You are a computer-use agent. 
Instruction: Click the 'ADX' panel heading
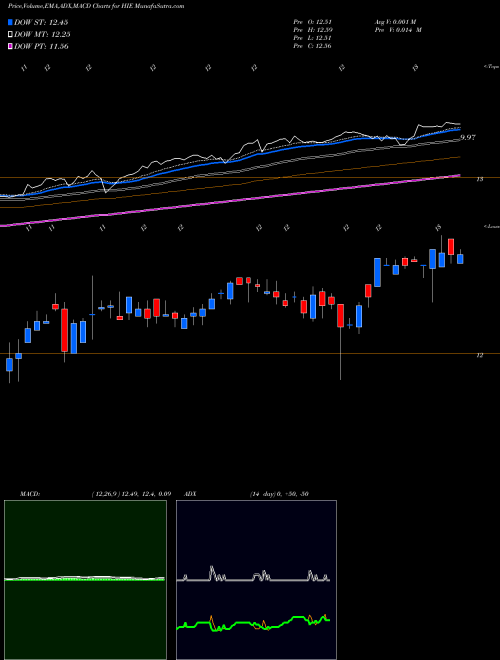(x=191, y=494)
